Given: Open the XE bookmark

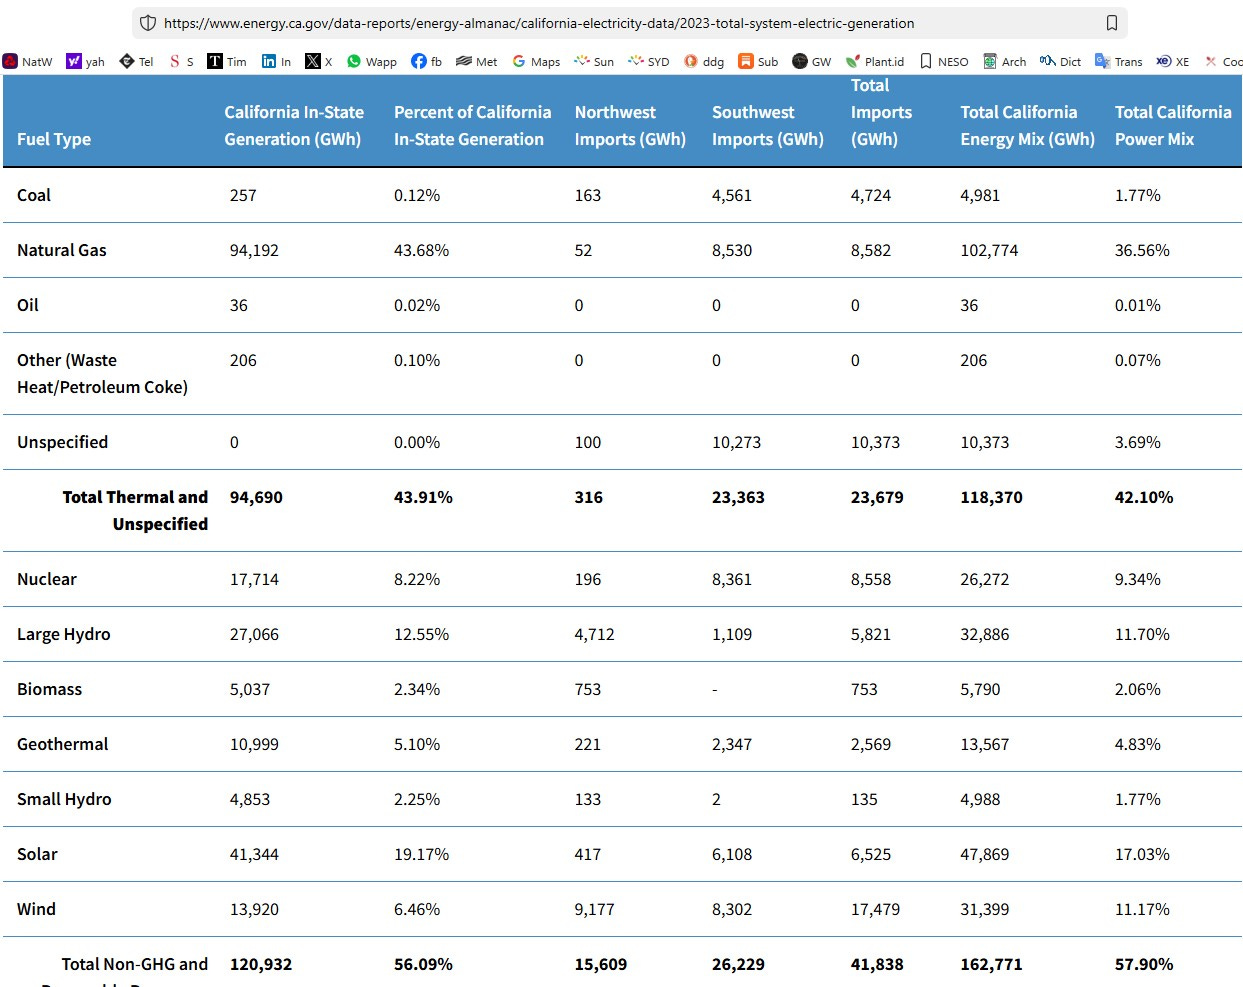Looking at the screenshot, I should point(1173,61).
